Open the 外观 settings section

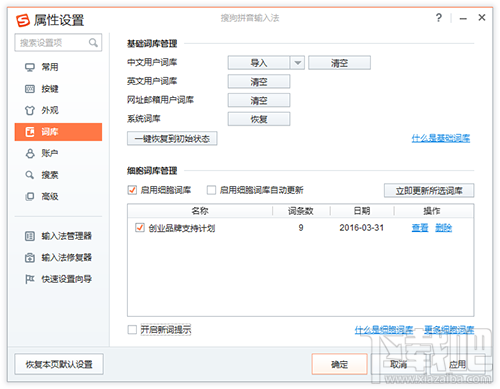pyautogui.click(x=58, y=110)
